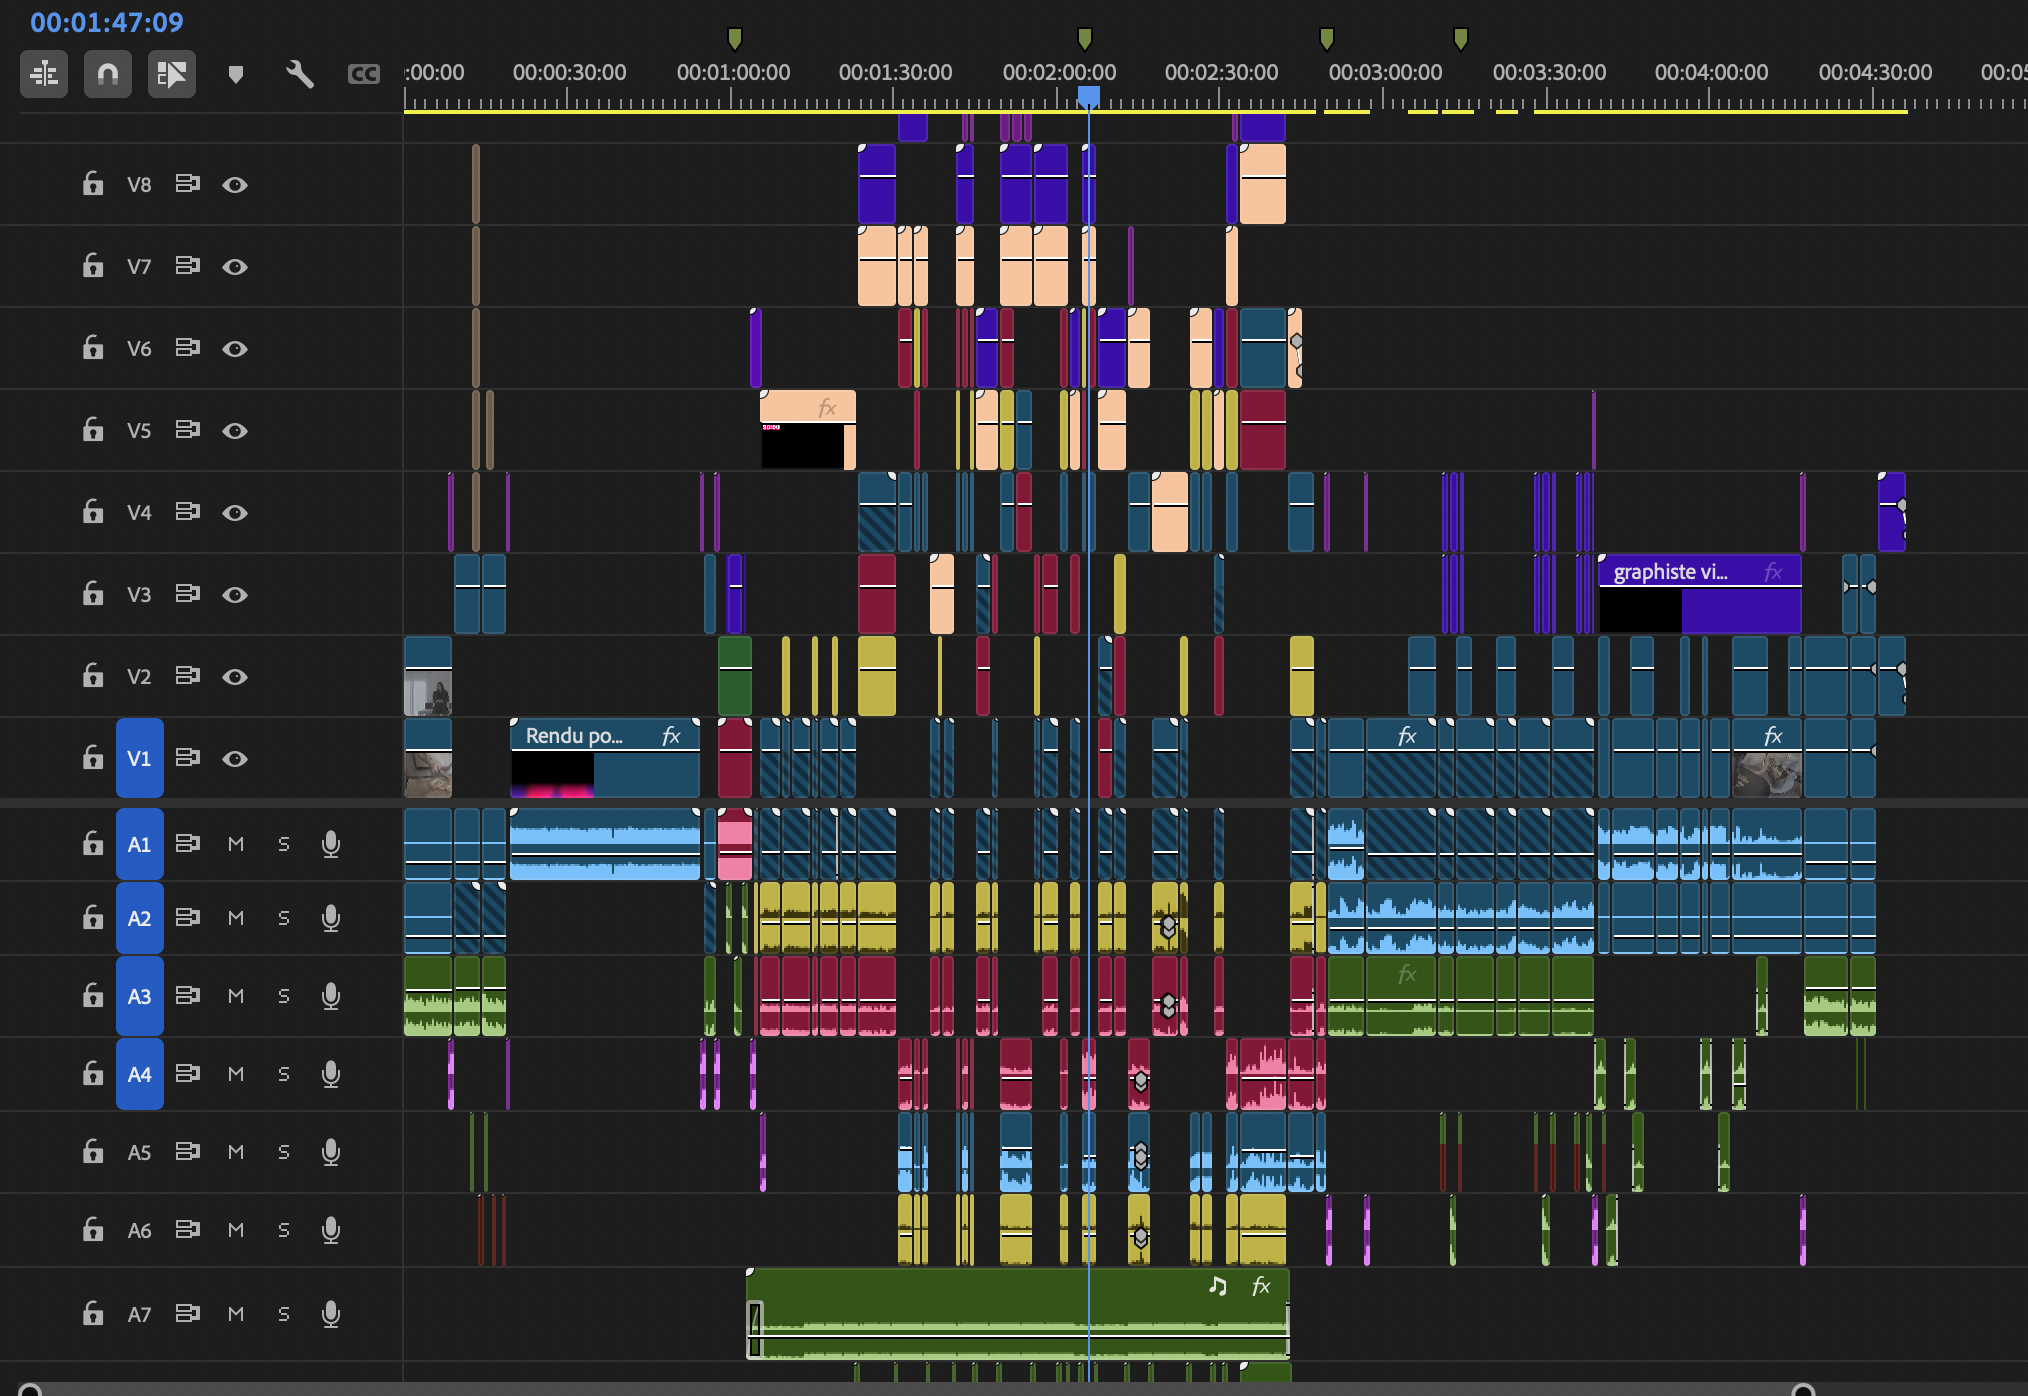Toggle insert sequences as nests button
2028x1396 pixels.
tap(44, 74)
